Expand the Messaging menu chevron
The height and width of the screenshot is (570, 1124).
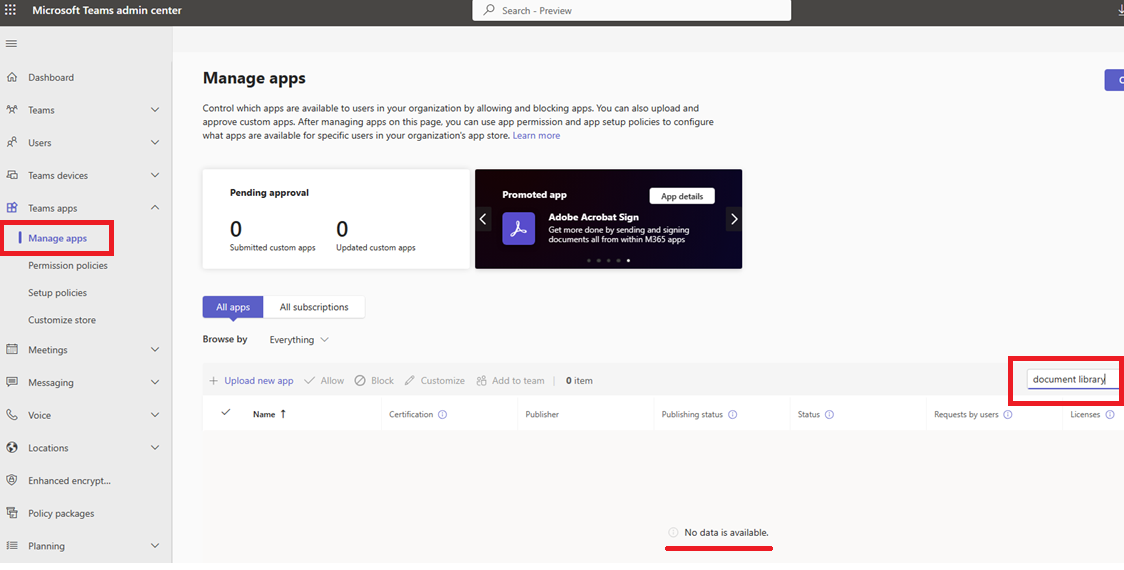(155, 382)
